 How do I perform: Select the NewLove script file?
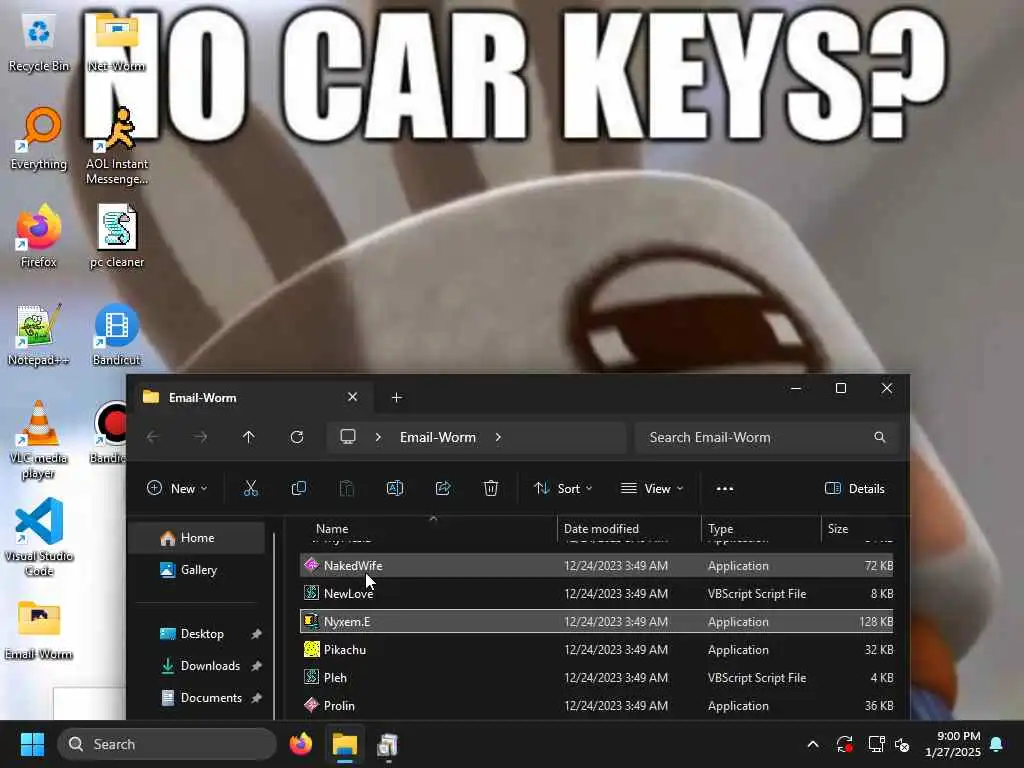596,594
